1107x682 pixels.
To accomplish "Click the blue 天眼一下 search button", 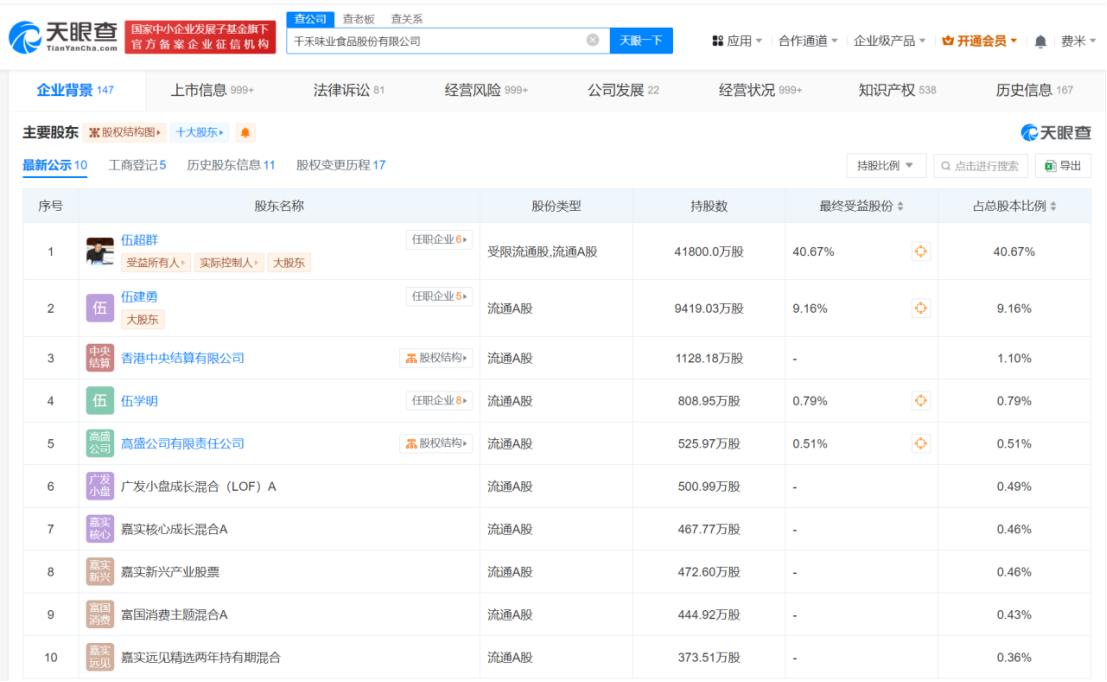I will pos(641,41).
